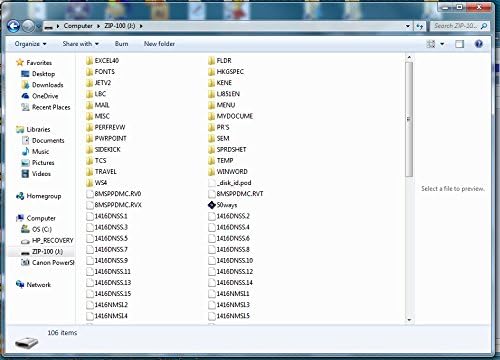Open Downloads in Favorites

(x=48, y=85)
